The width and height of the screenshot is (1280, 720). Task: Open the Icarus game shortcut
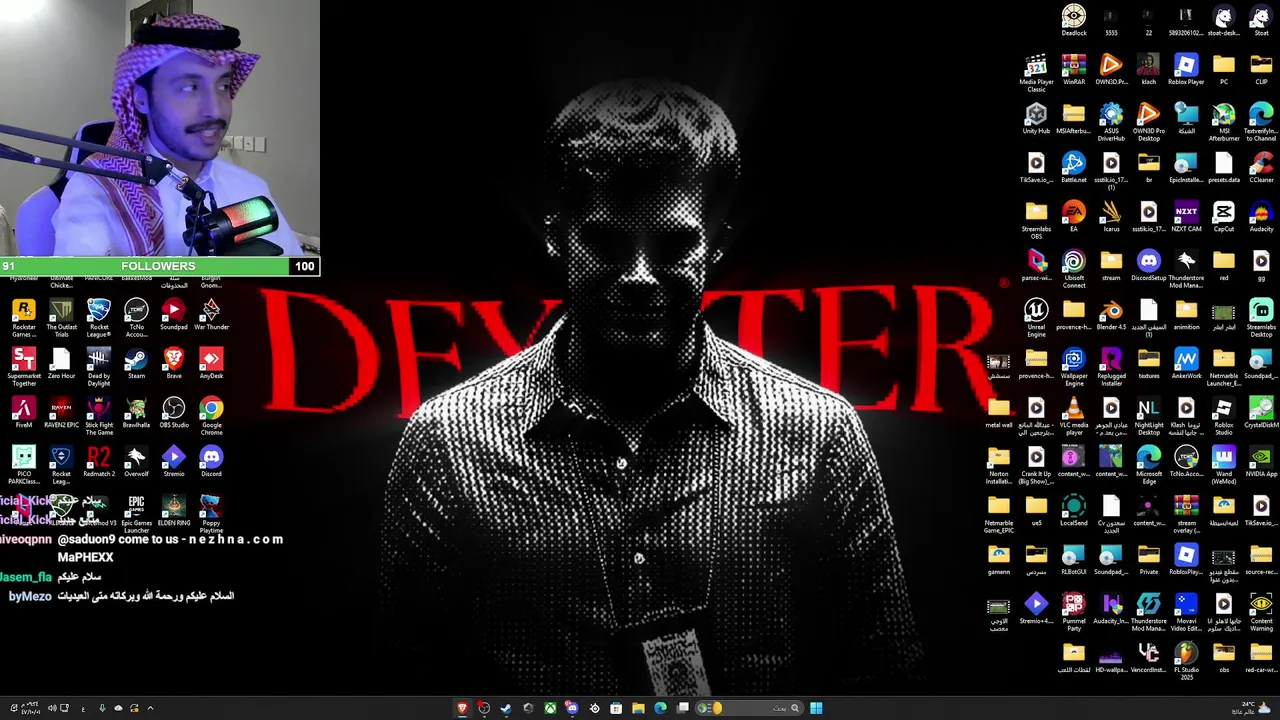[1111, 216]
